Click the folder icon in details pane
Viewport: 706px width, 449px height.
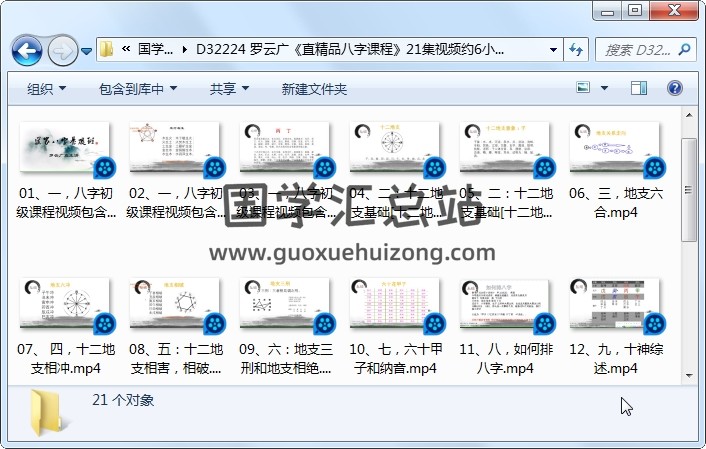pos(50,413)
